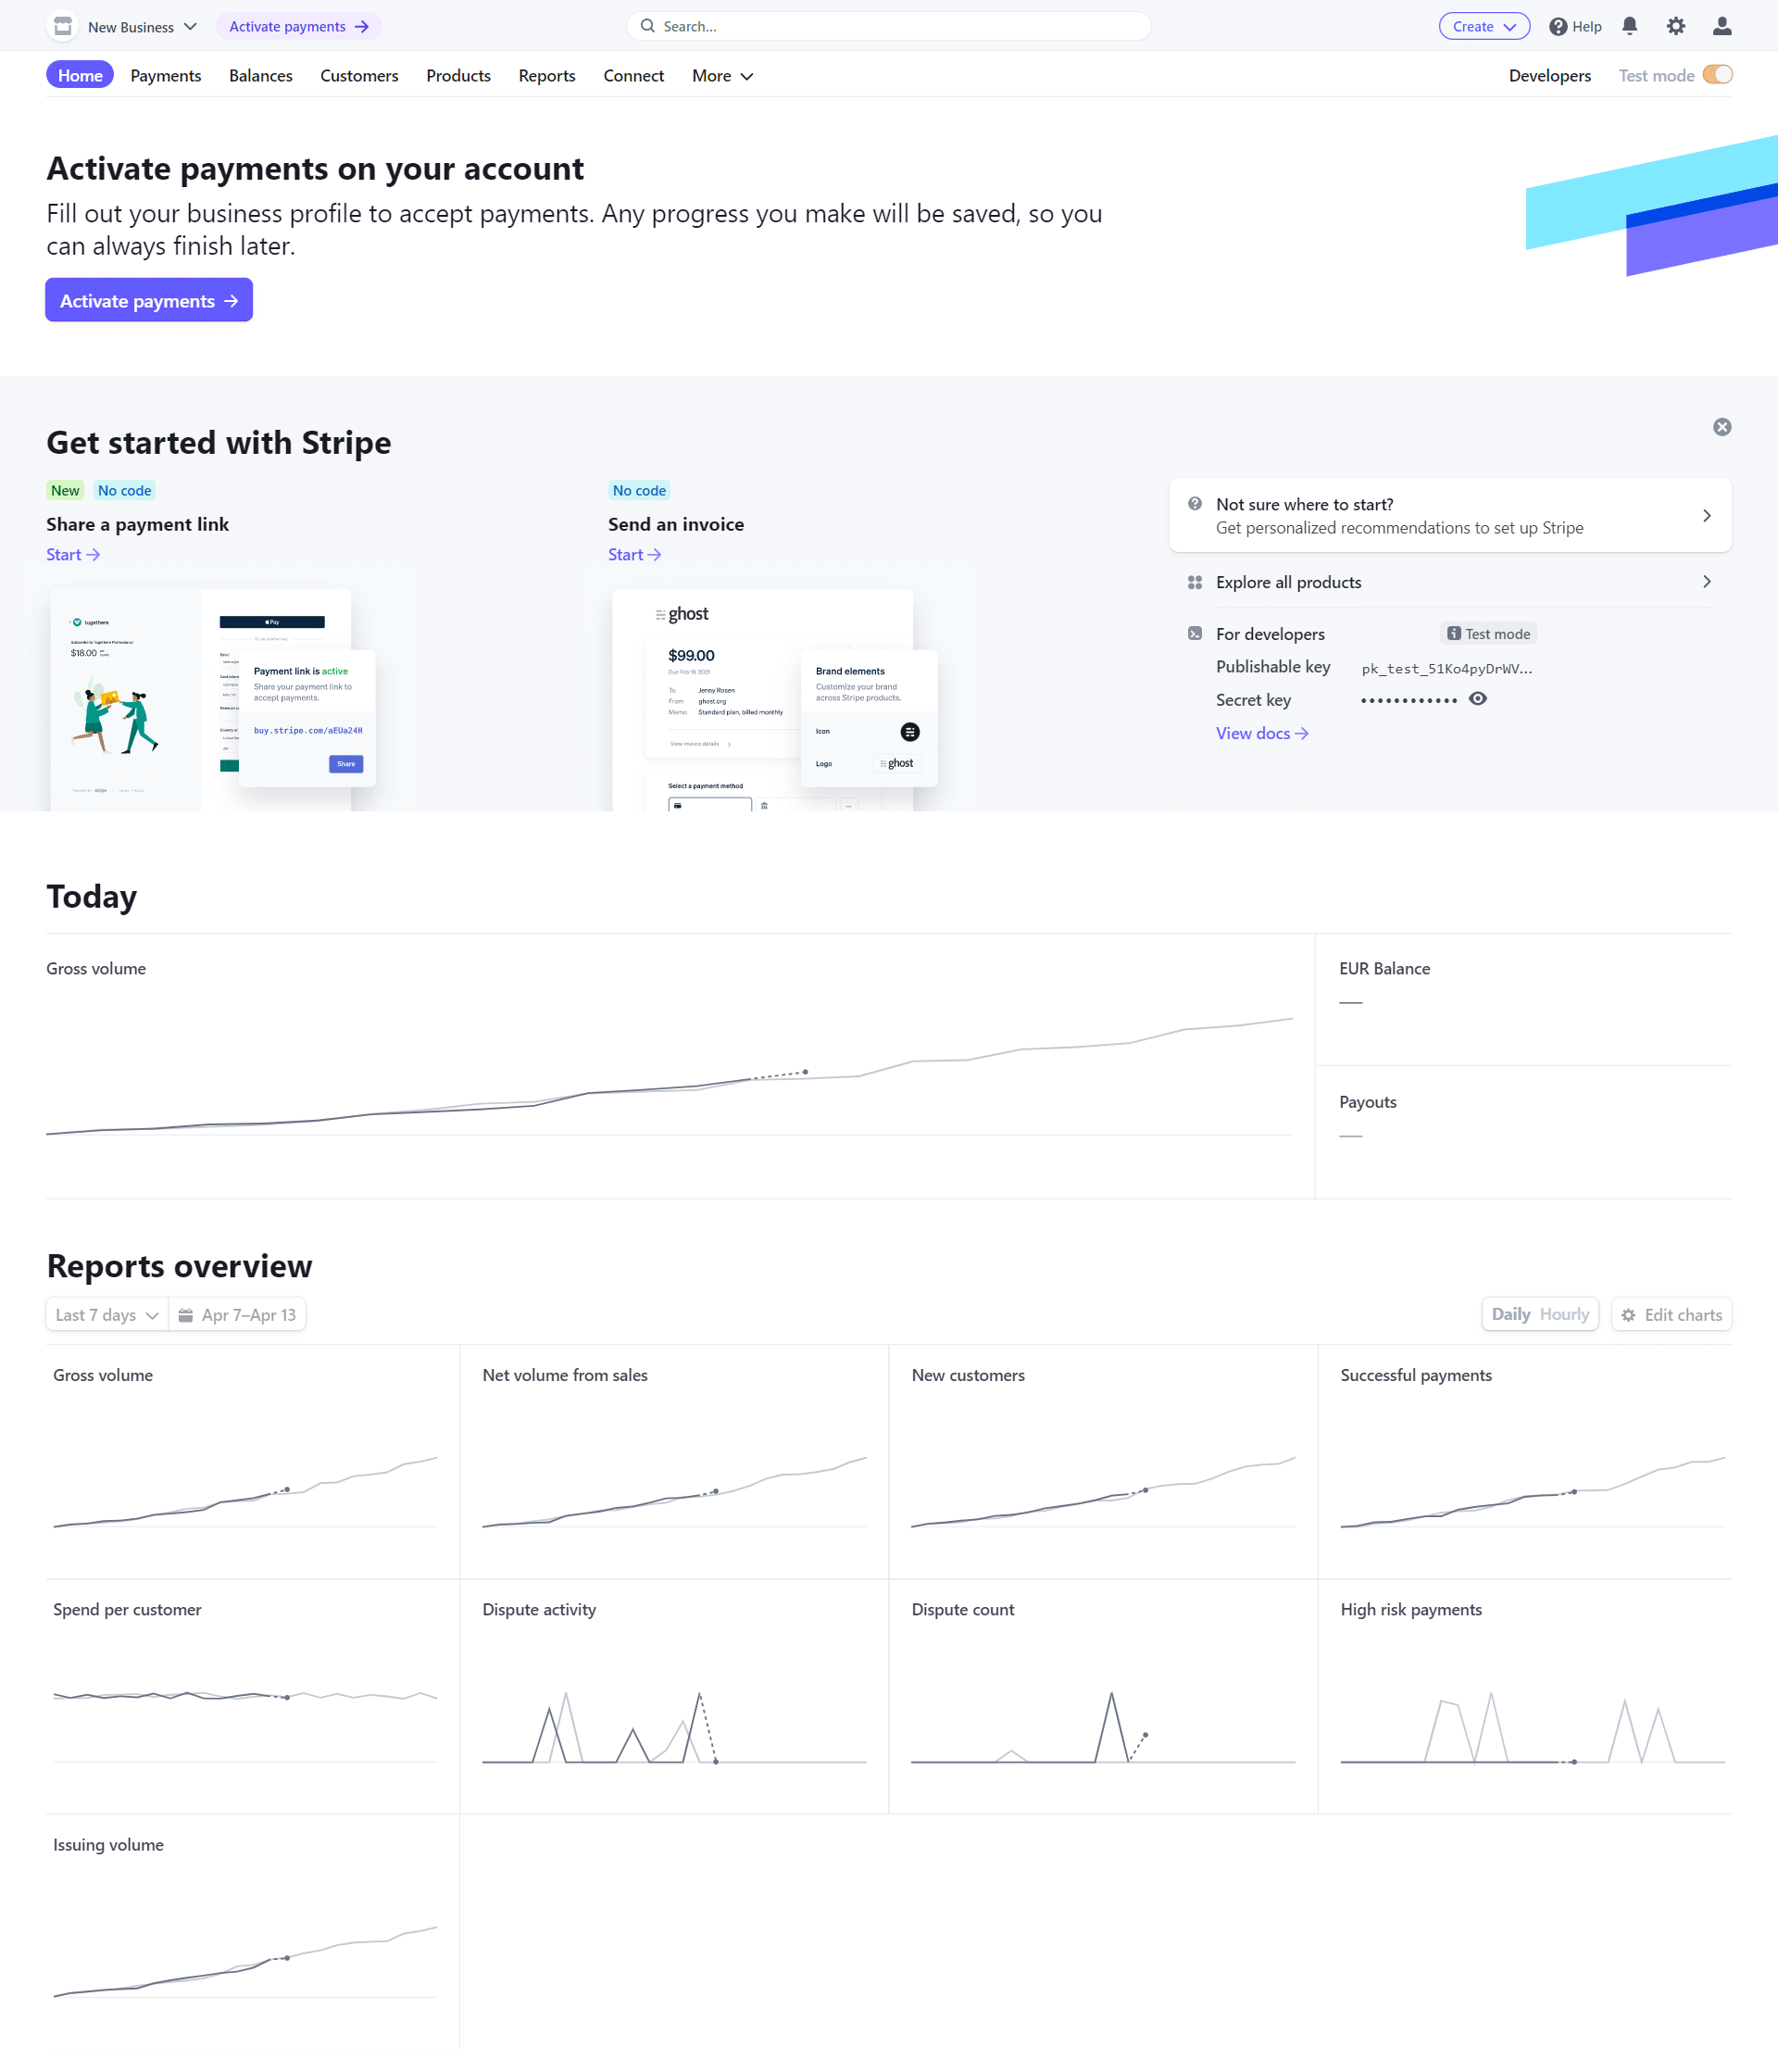Click the user profile icon
Screen dimensions: 1778x2072
pos(1722,25)
